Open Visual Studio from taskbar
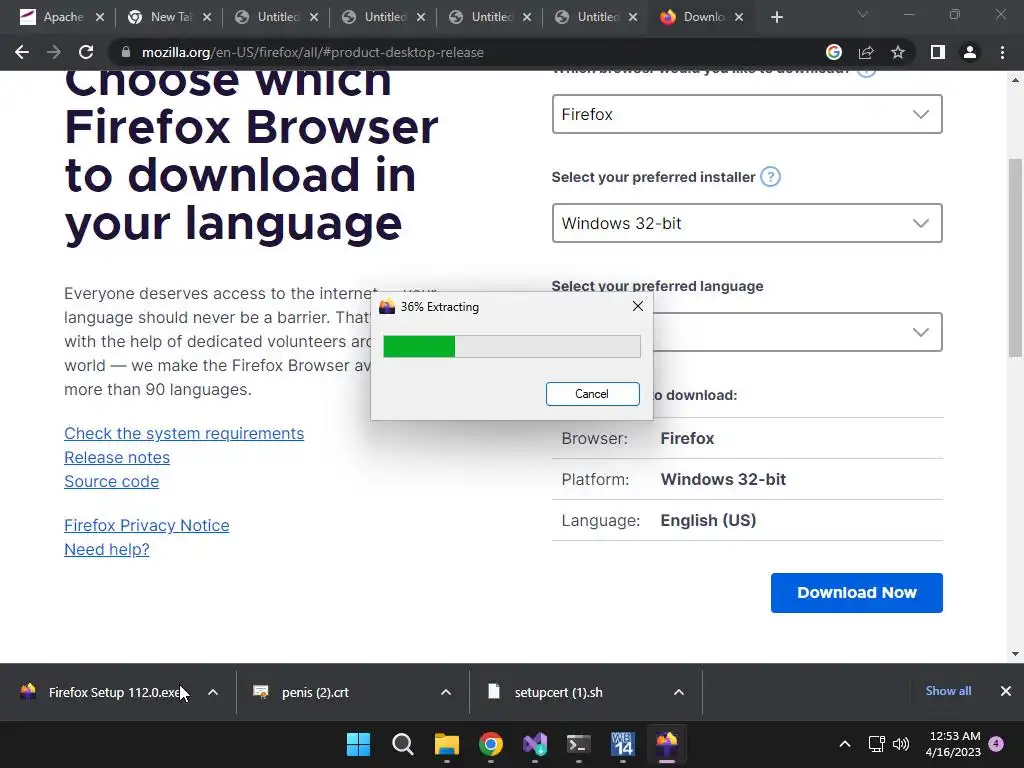 click(x=535, y=744)
